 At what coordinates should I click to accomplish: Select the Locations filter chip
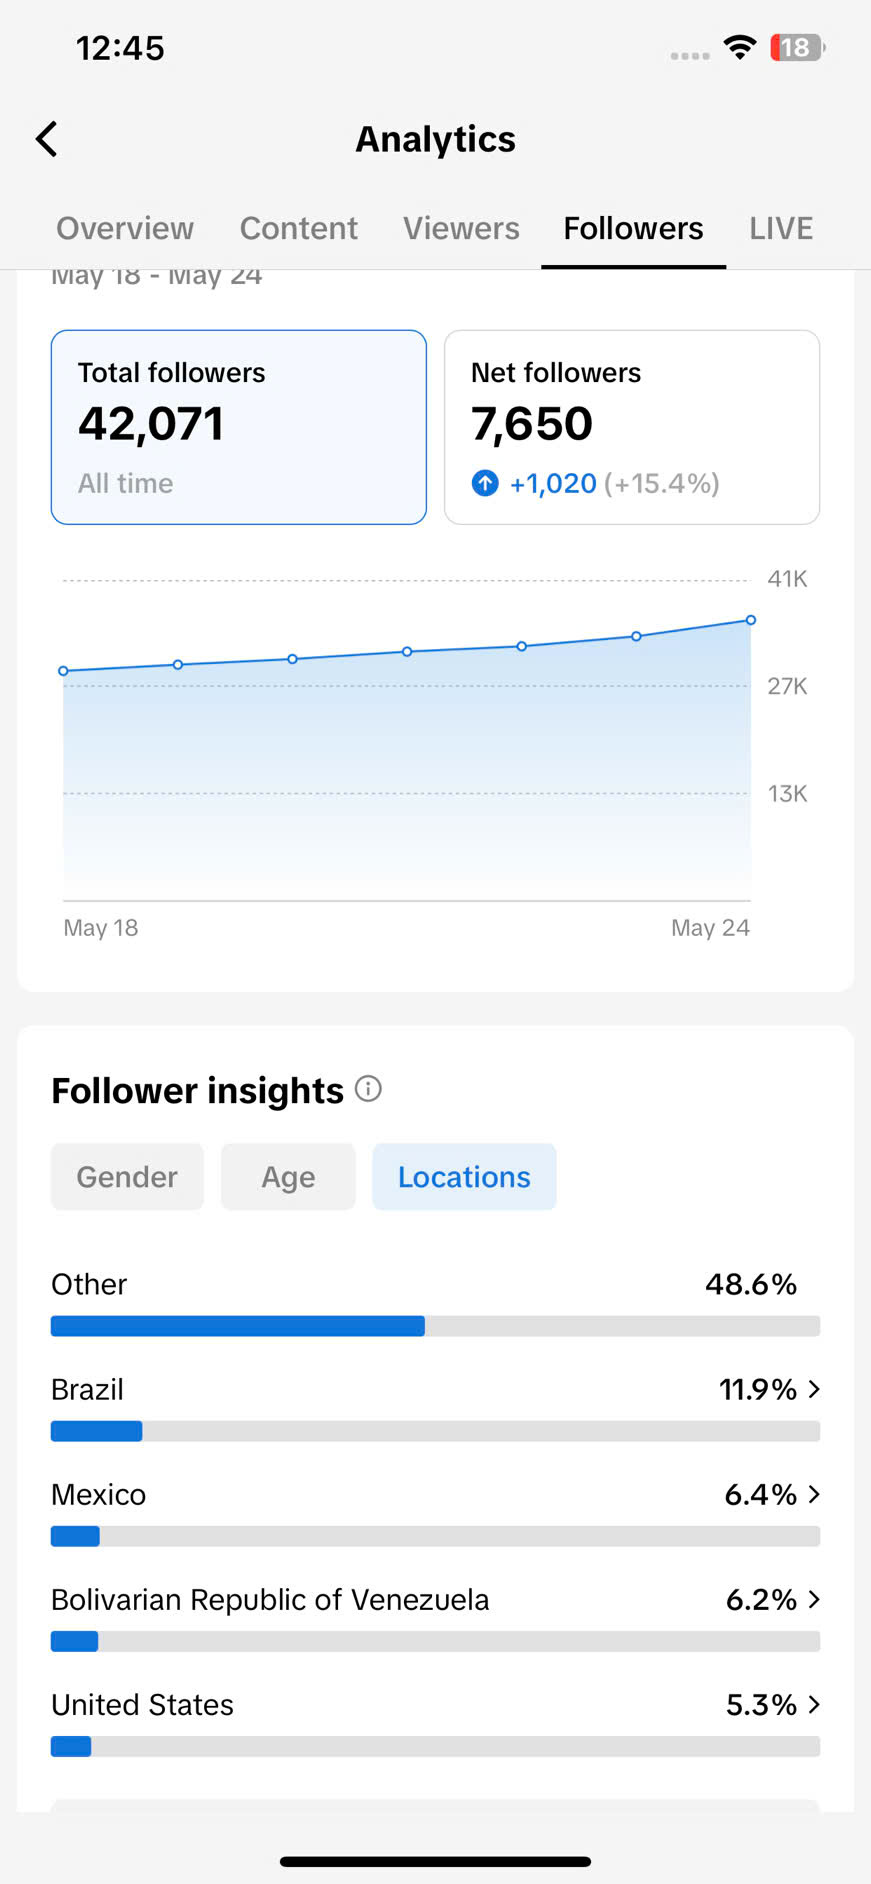pyautogui.click(x=464, y=1177)
